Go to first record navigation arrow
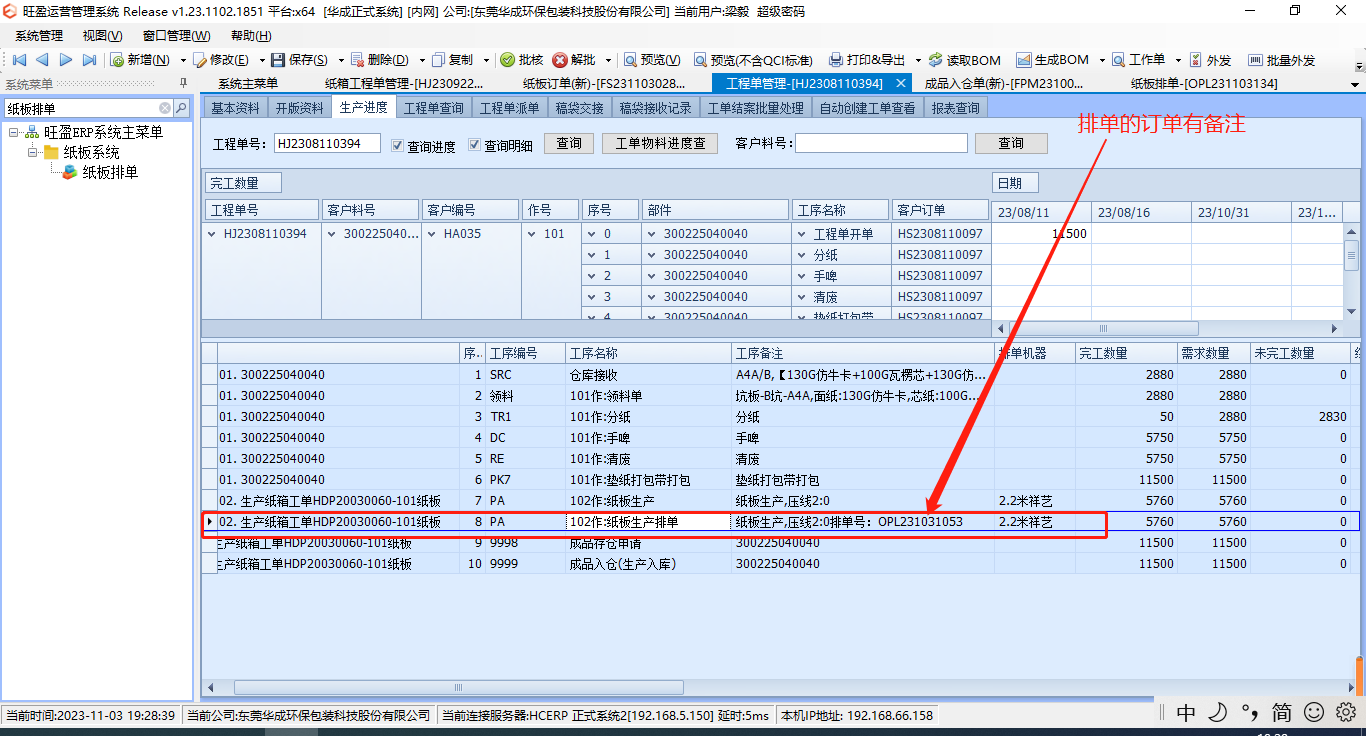The image size is (1366, 736). [x=19, y=60]
